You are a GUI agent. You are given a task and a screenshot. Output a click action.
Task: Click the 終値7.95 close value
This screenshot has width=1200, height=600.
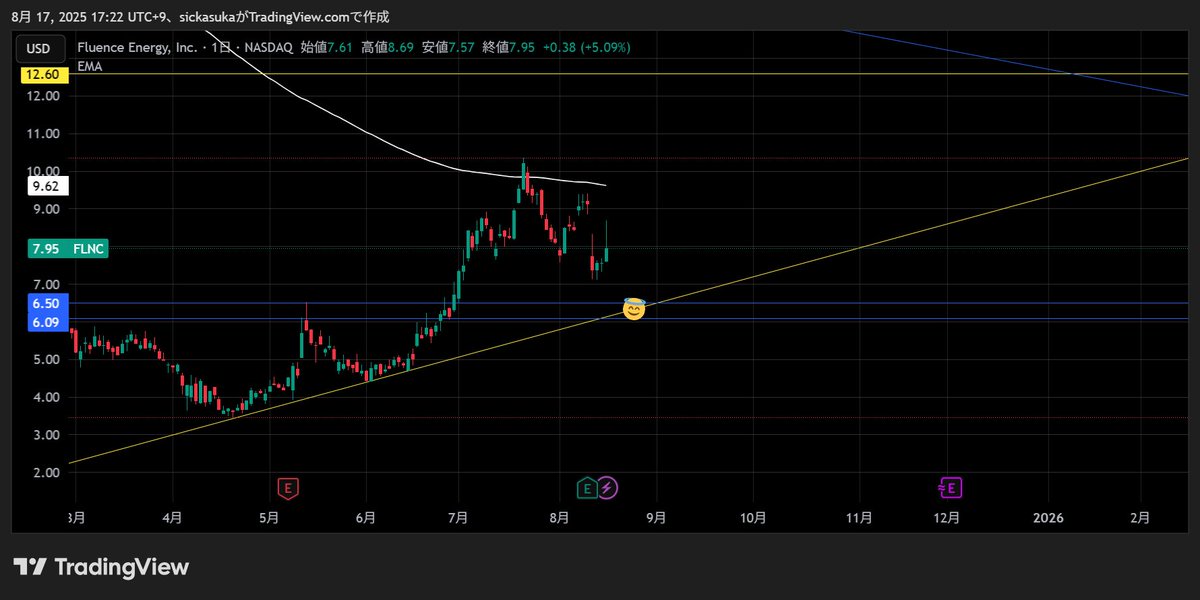[511, 47]
